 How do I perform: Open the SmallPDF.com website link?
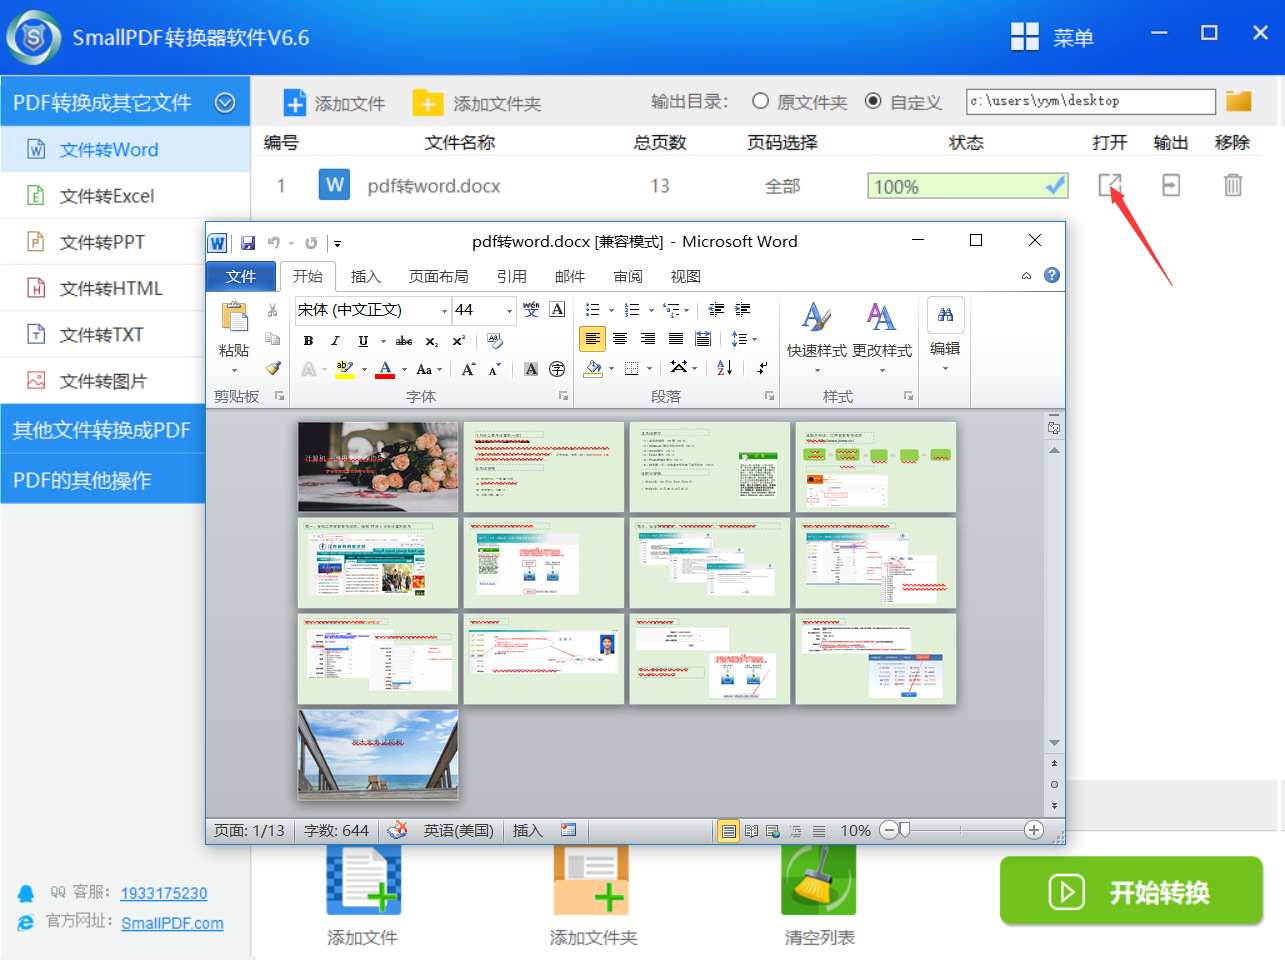[x=172, y=923]
